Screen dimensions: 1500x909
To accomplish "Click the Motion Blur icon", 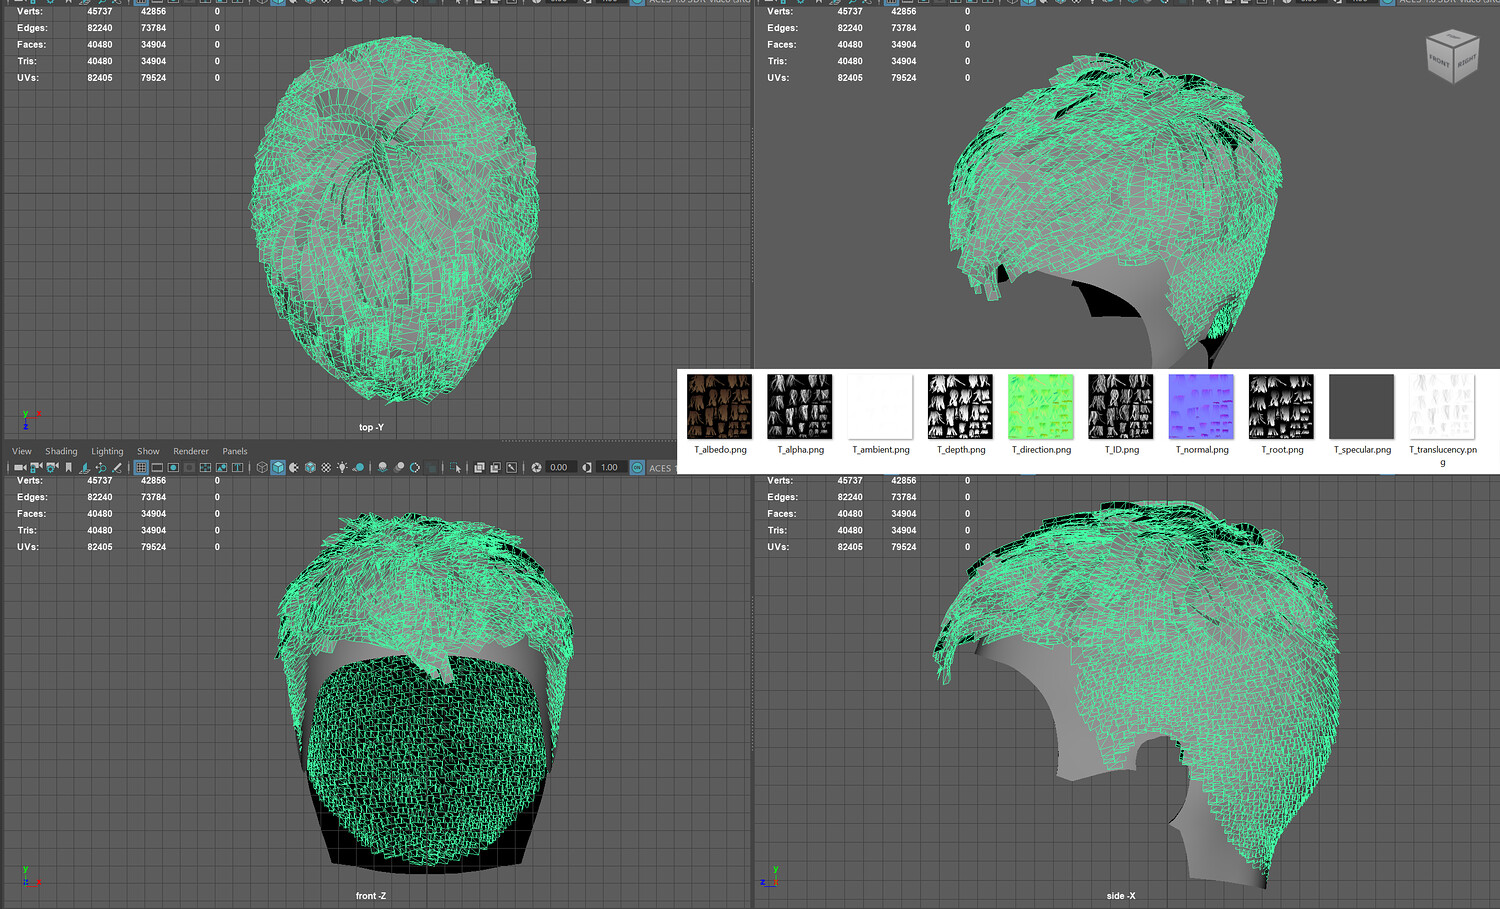I will [399, 467].
